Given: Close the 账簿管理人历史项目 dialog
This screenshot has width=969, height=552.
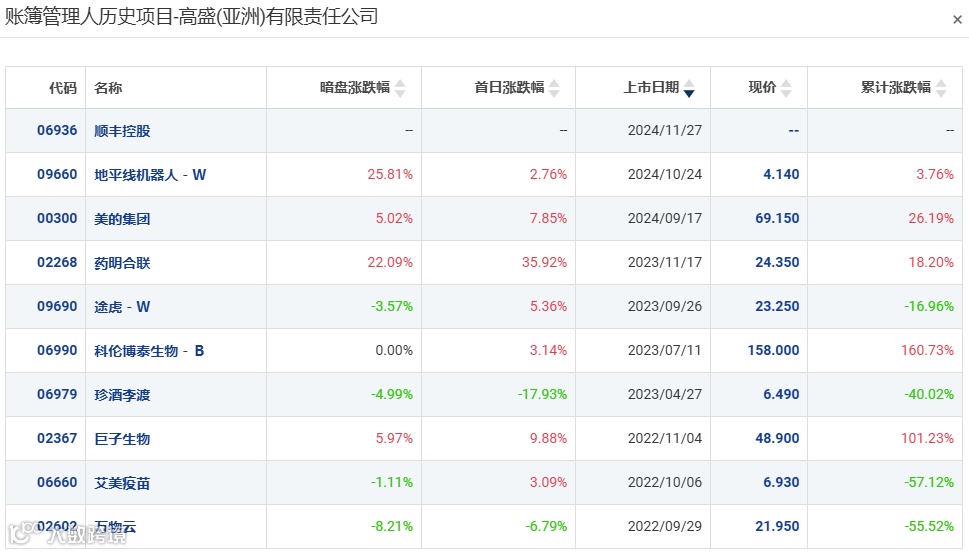Looking at the screenshot, I should (957, 20).
